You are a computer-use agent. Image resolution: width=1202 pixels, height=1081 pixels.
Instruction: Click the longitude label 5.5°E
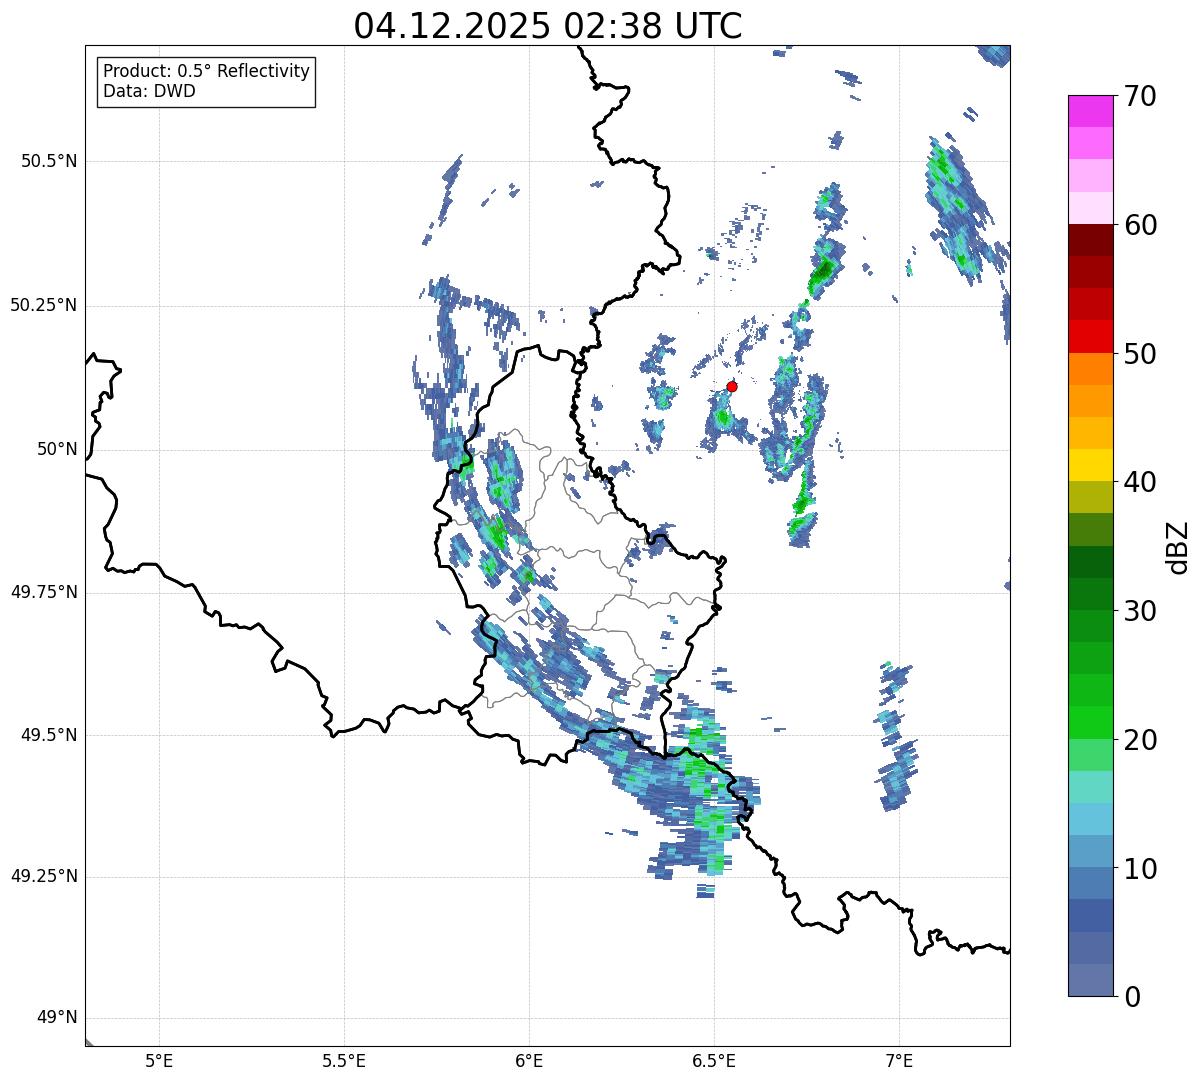coord(344,1060)
